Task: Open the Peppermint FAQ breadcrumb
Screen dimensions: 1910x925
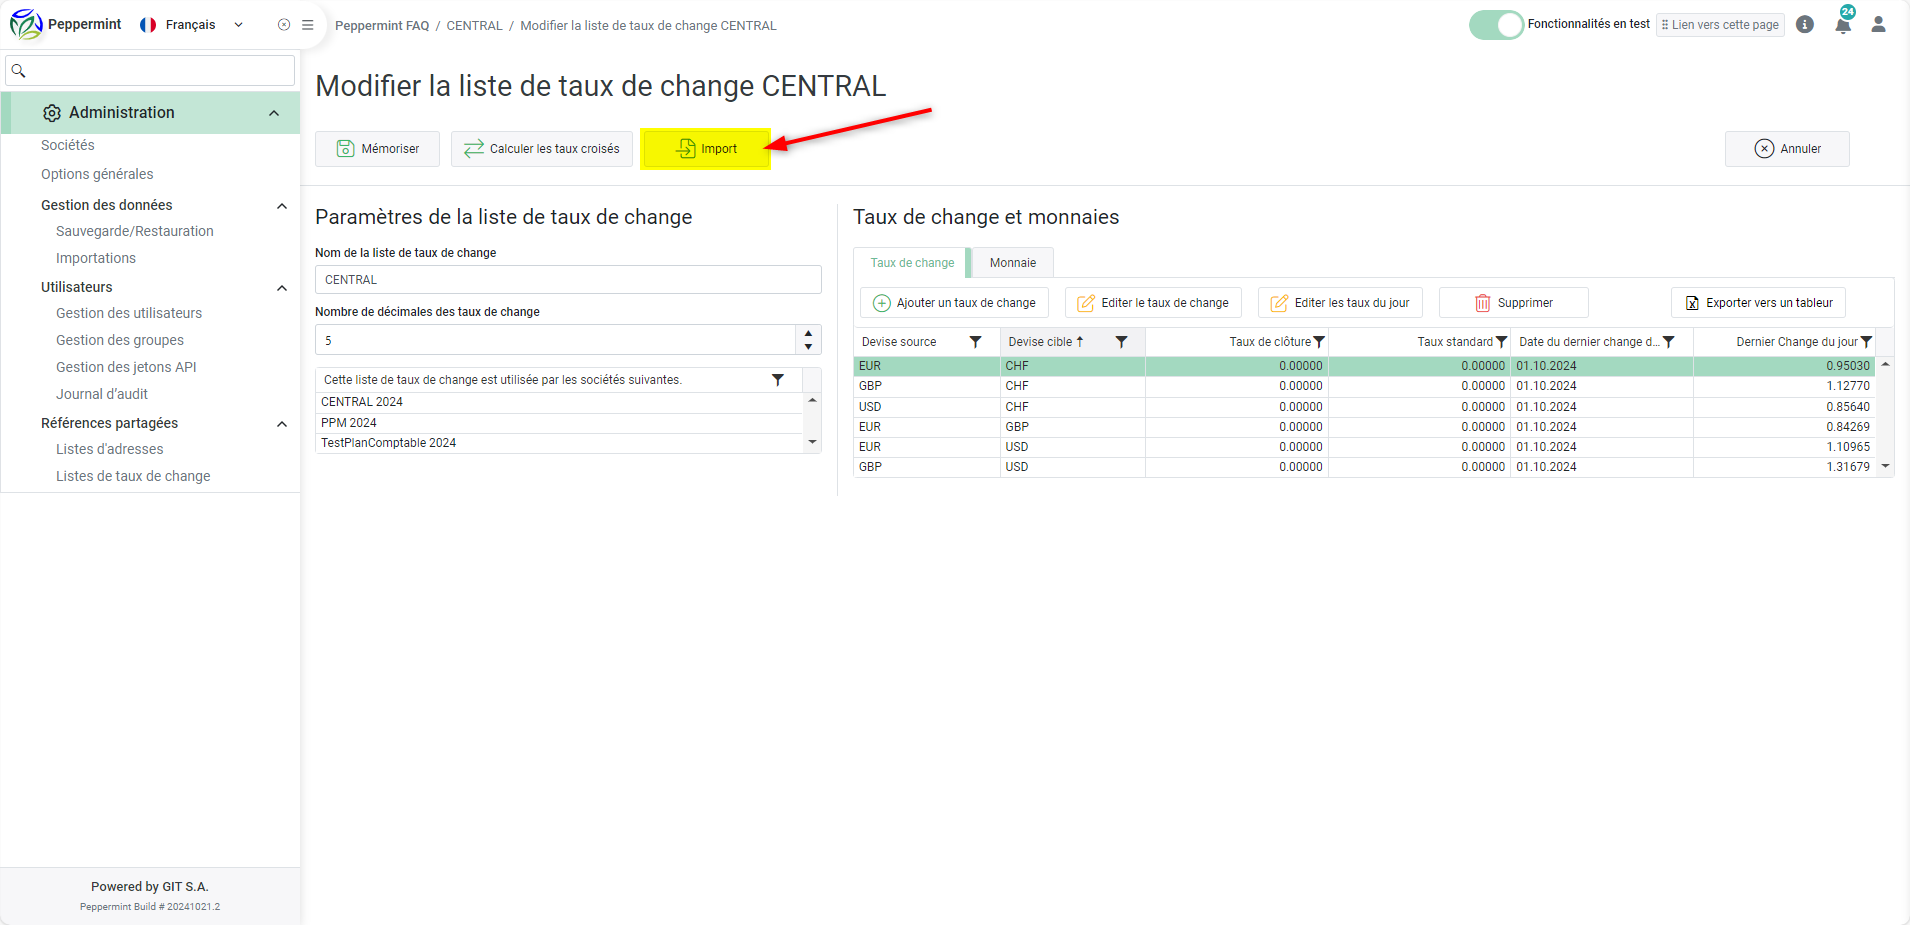Action: tap(382, 26)
